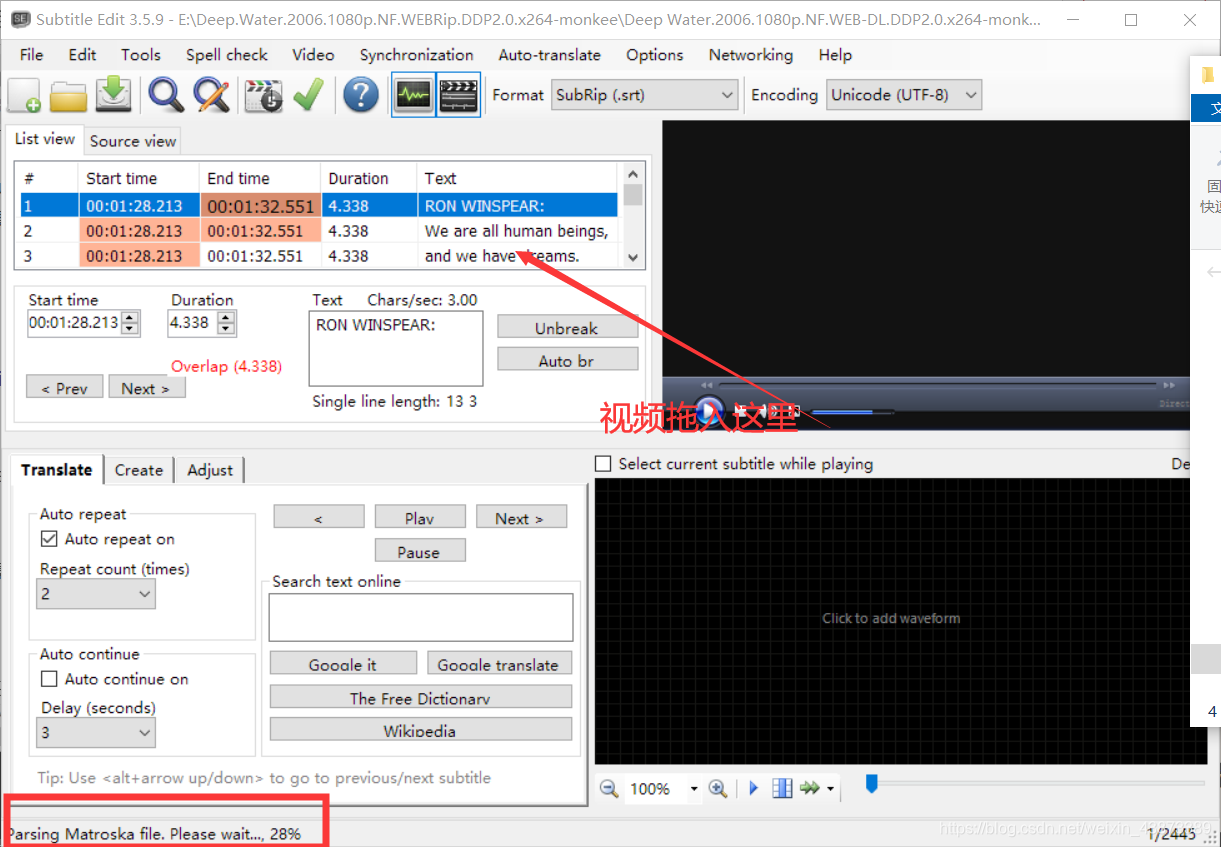Open Replace with the magnifier-pencil icon
This screenshot has width=1221, height=847.
coord(211,95)
